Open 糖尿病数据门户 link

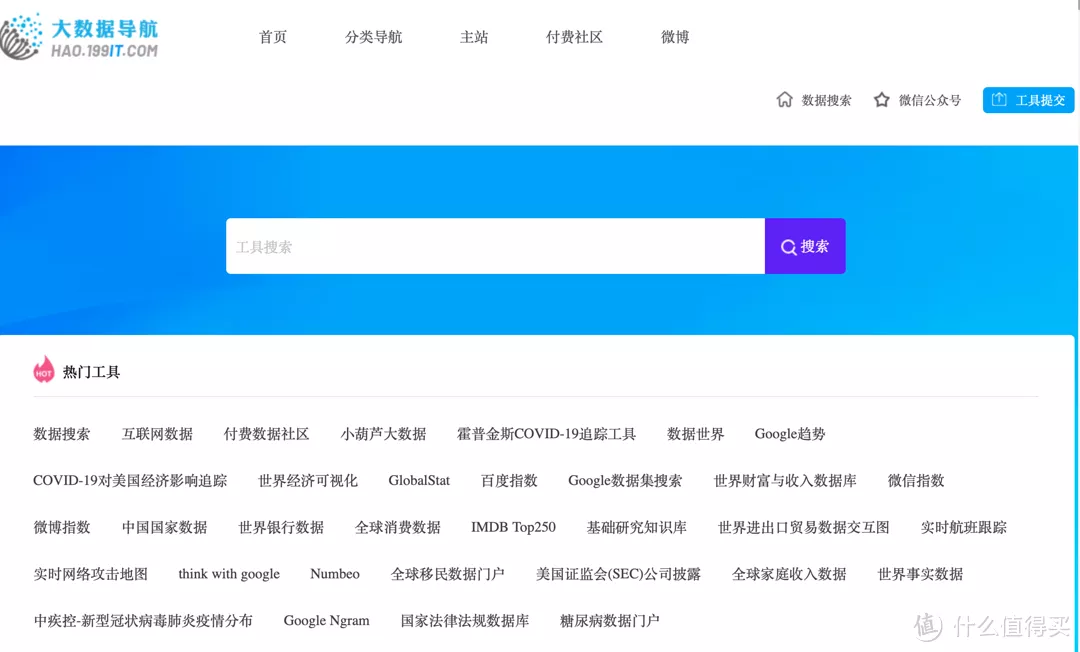click(x=610, y=621)
